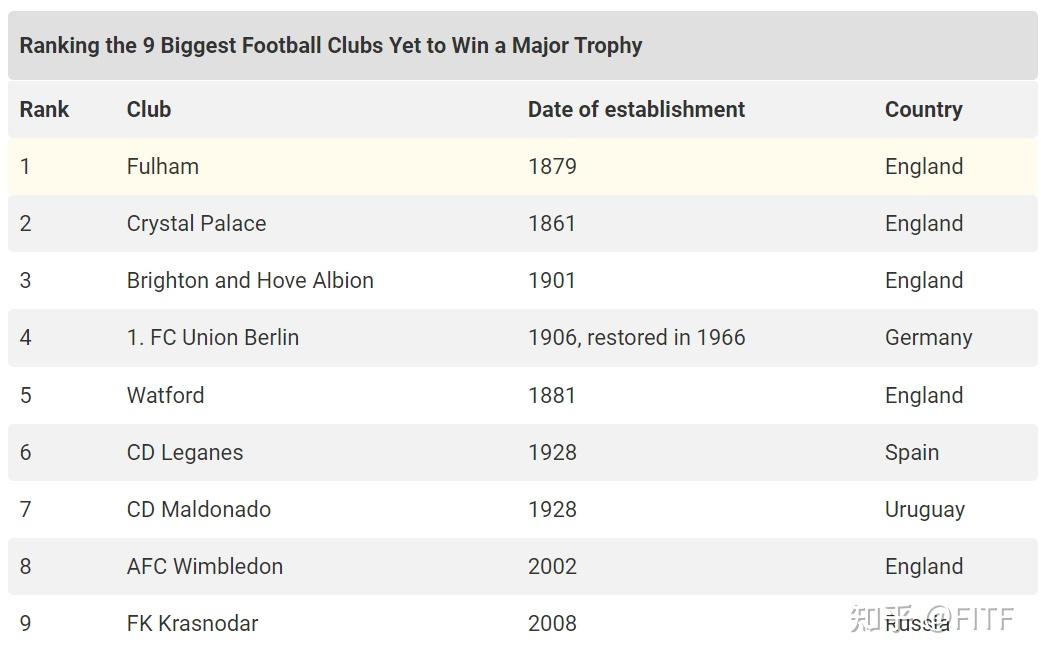
Task: Select the 1. FC Union Berlin cell
Action: (213, 338)
